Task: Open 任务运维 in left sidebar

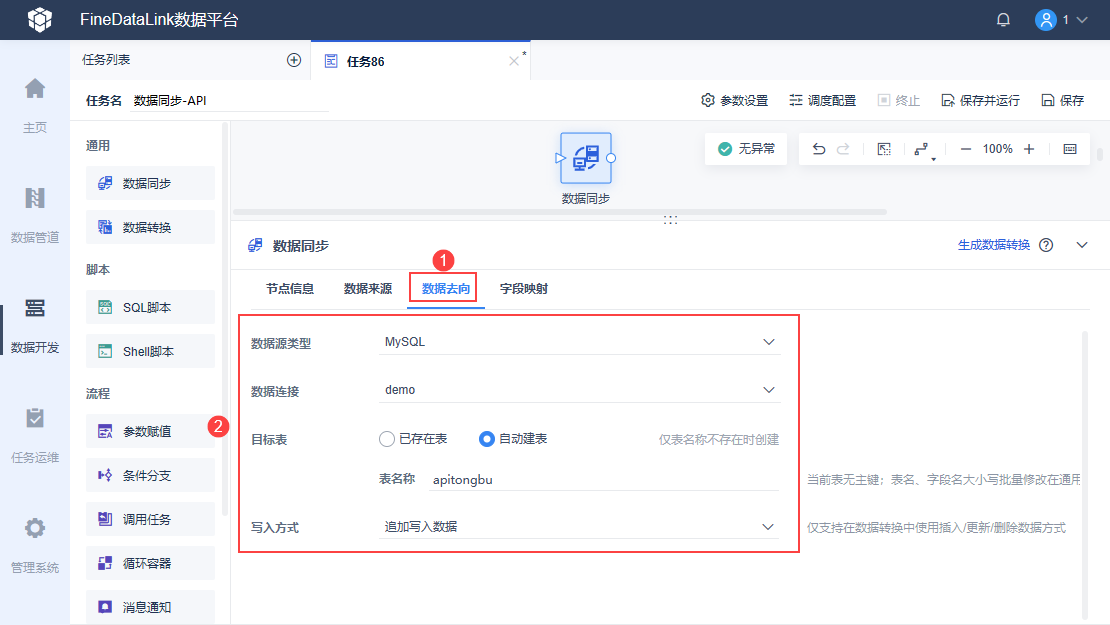Action: pyautogui.click(x=35, y=435)
